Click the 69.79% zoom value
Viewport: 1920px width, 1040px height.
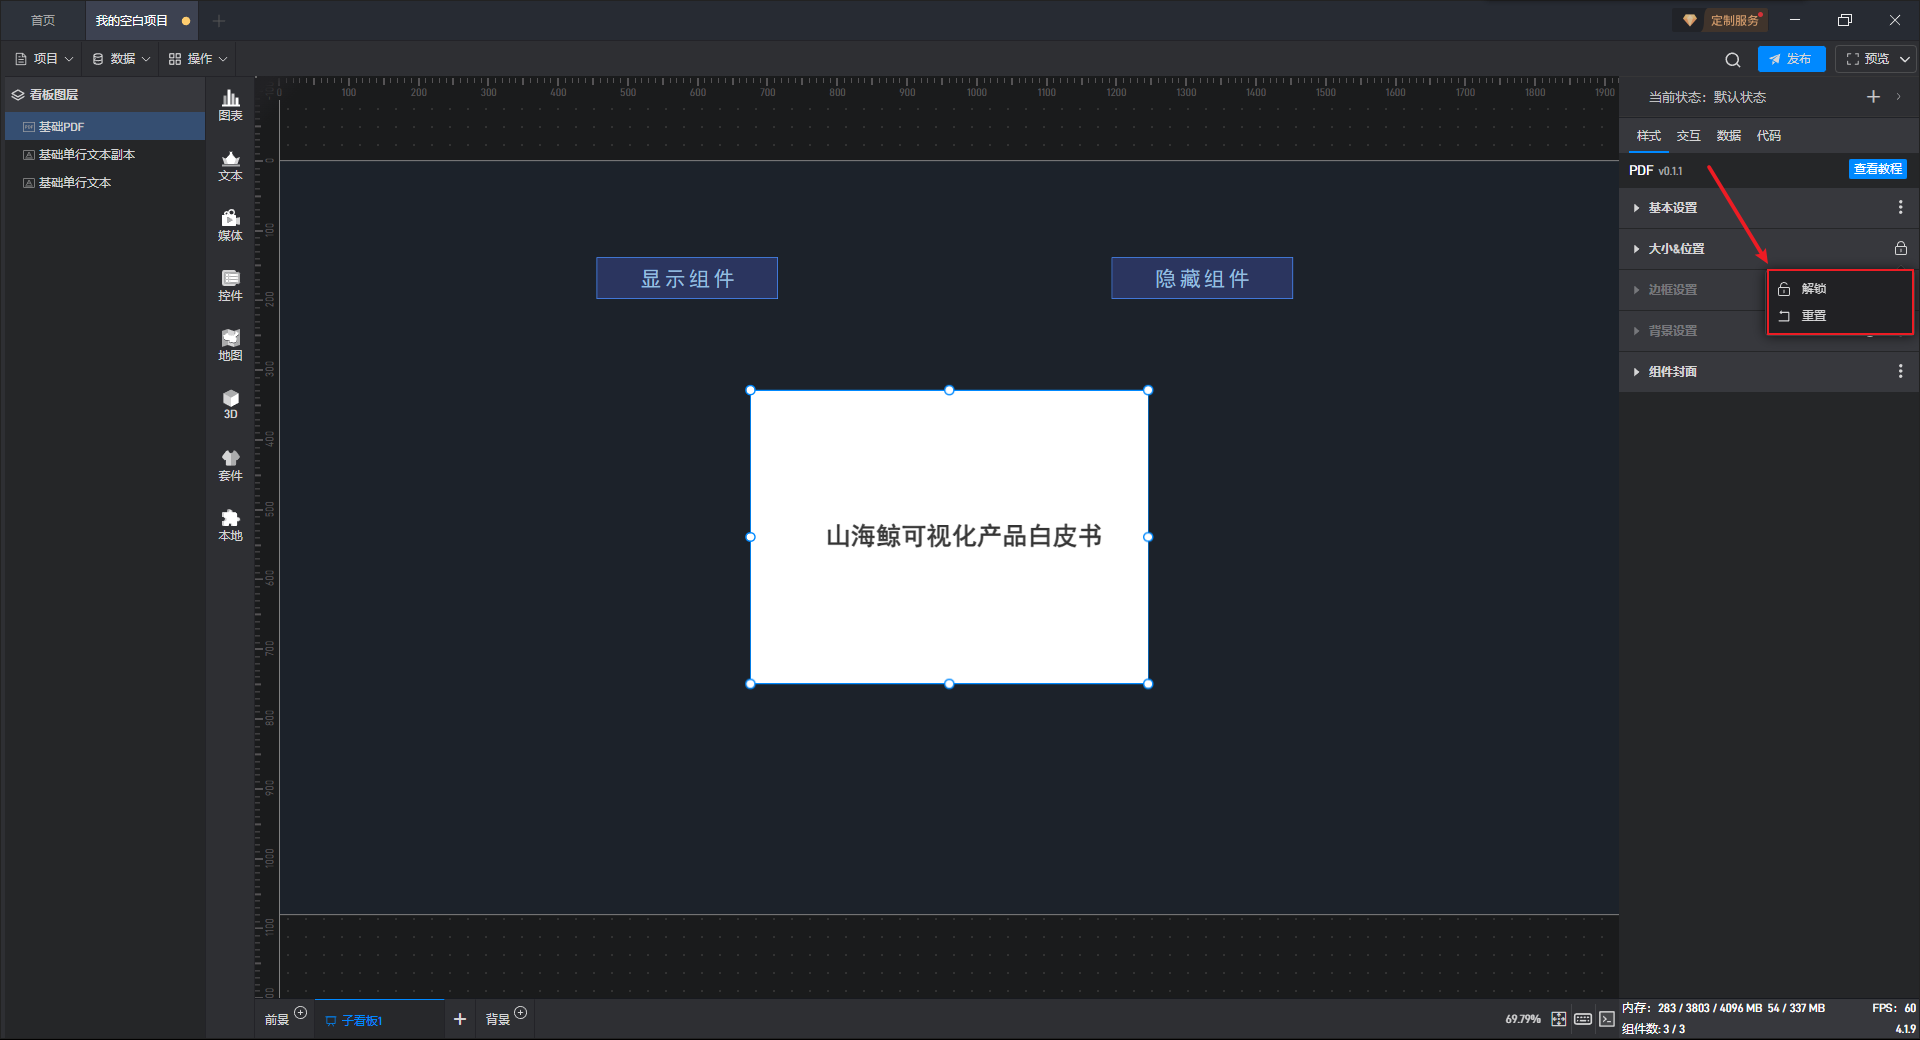coord(1523,1019)
